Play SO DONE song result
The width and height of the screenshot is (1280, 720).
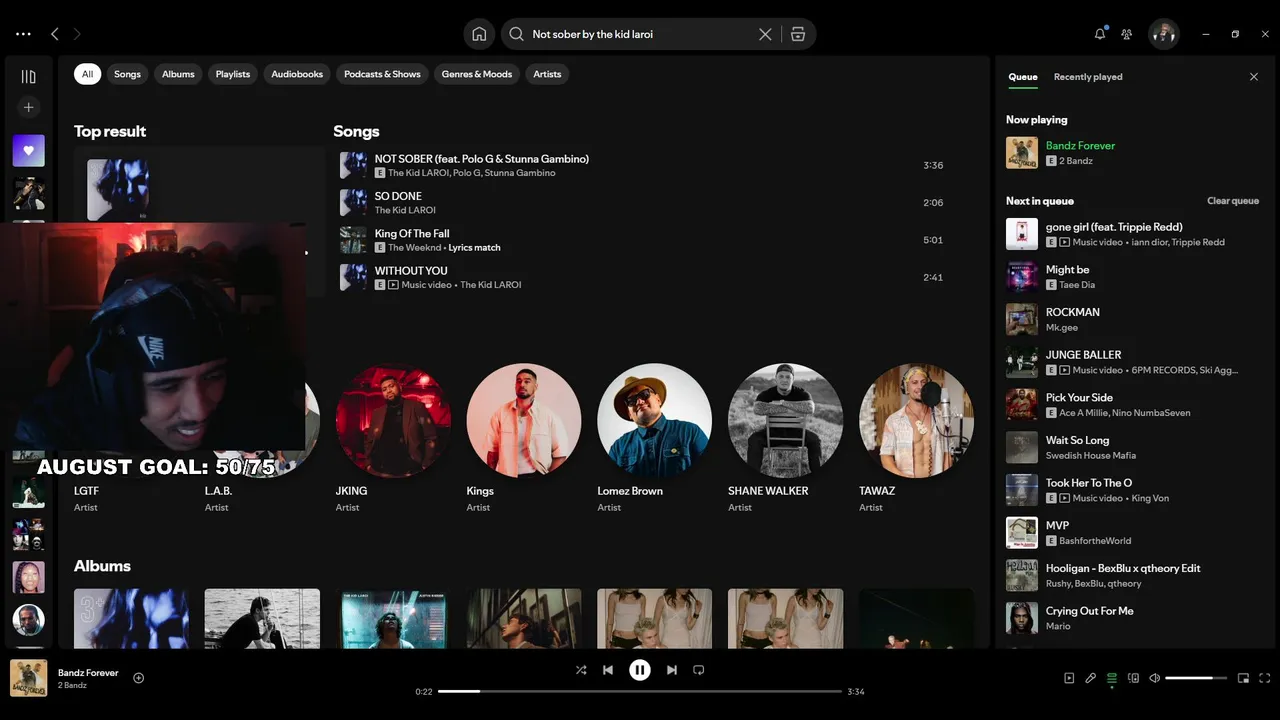(643, 203)
